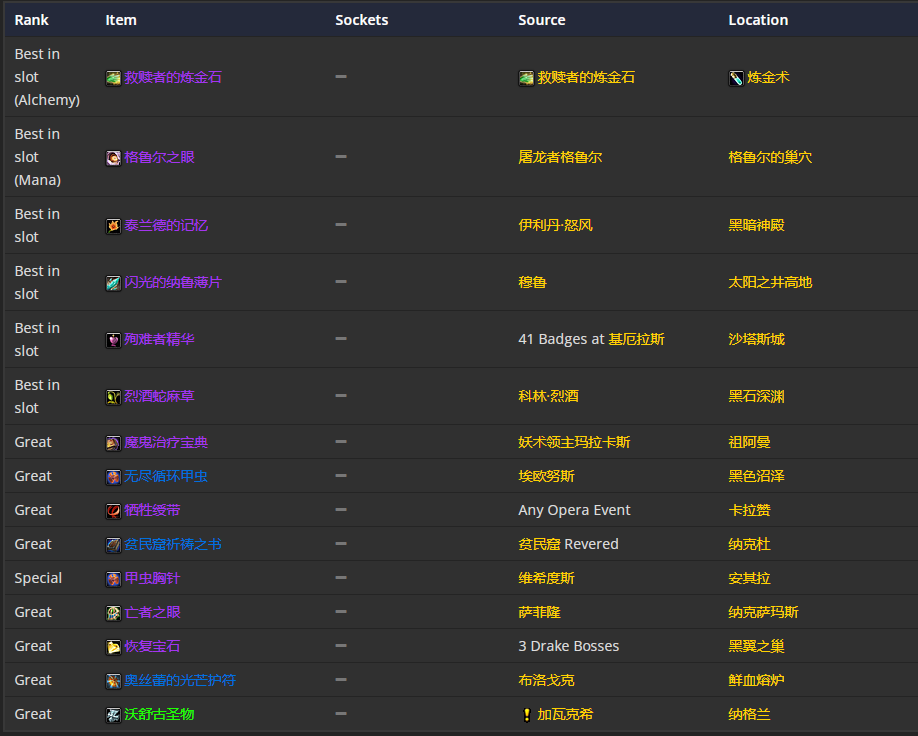Follow the 布洛戈克 source link

pos(546,680)
